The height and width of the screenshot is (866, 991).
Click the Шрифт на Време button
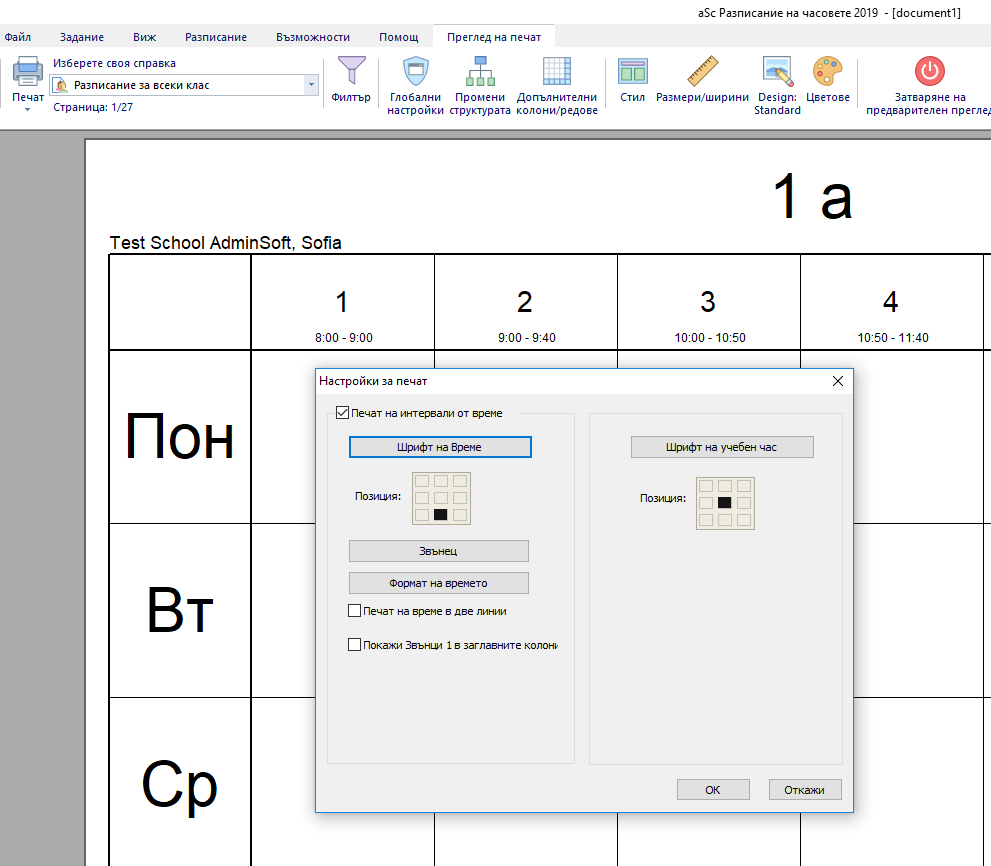(x=440, y=447)
